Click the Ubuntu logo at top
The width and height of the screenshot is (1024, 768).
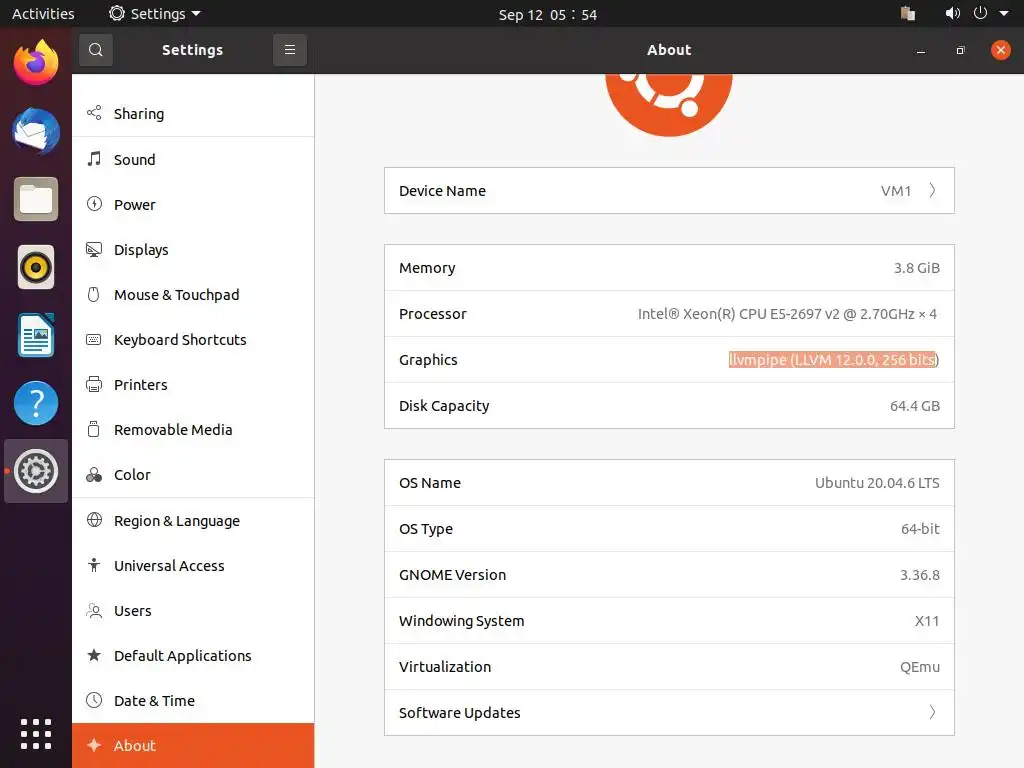pos(669,105)
